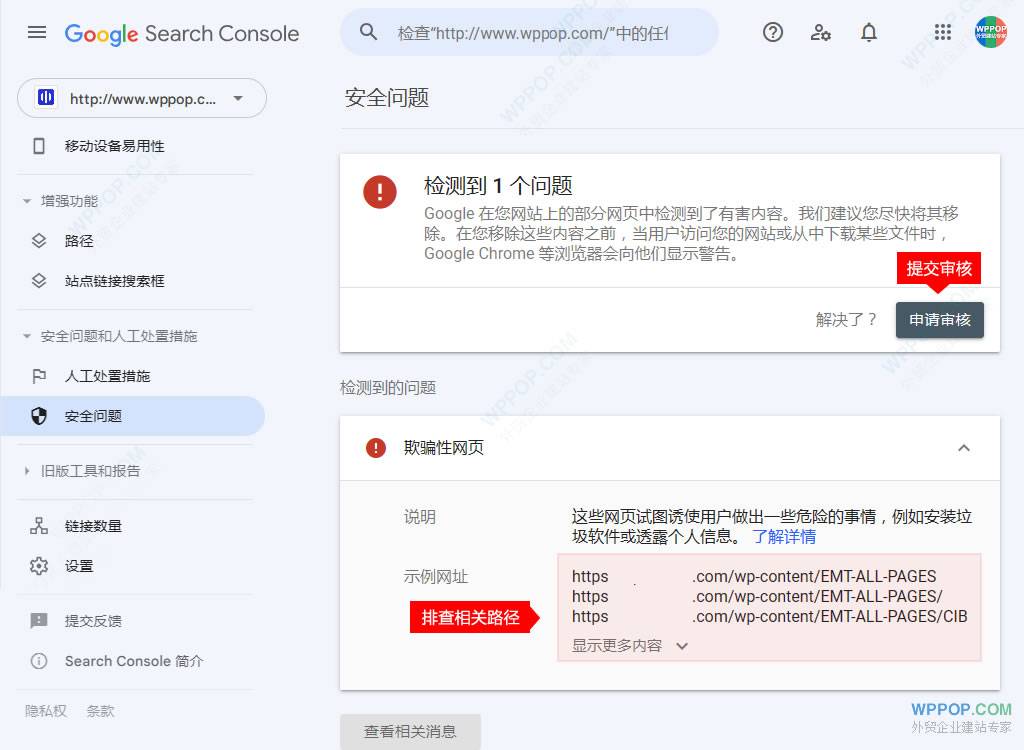The image size is (1024, 750).
Task: Open the hamburger main menu
Action: (37, 32)
